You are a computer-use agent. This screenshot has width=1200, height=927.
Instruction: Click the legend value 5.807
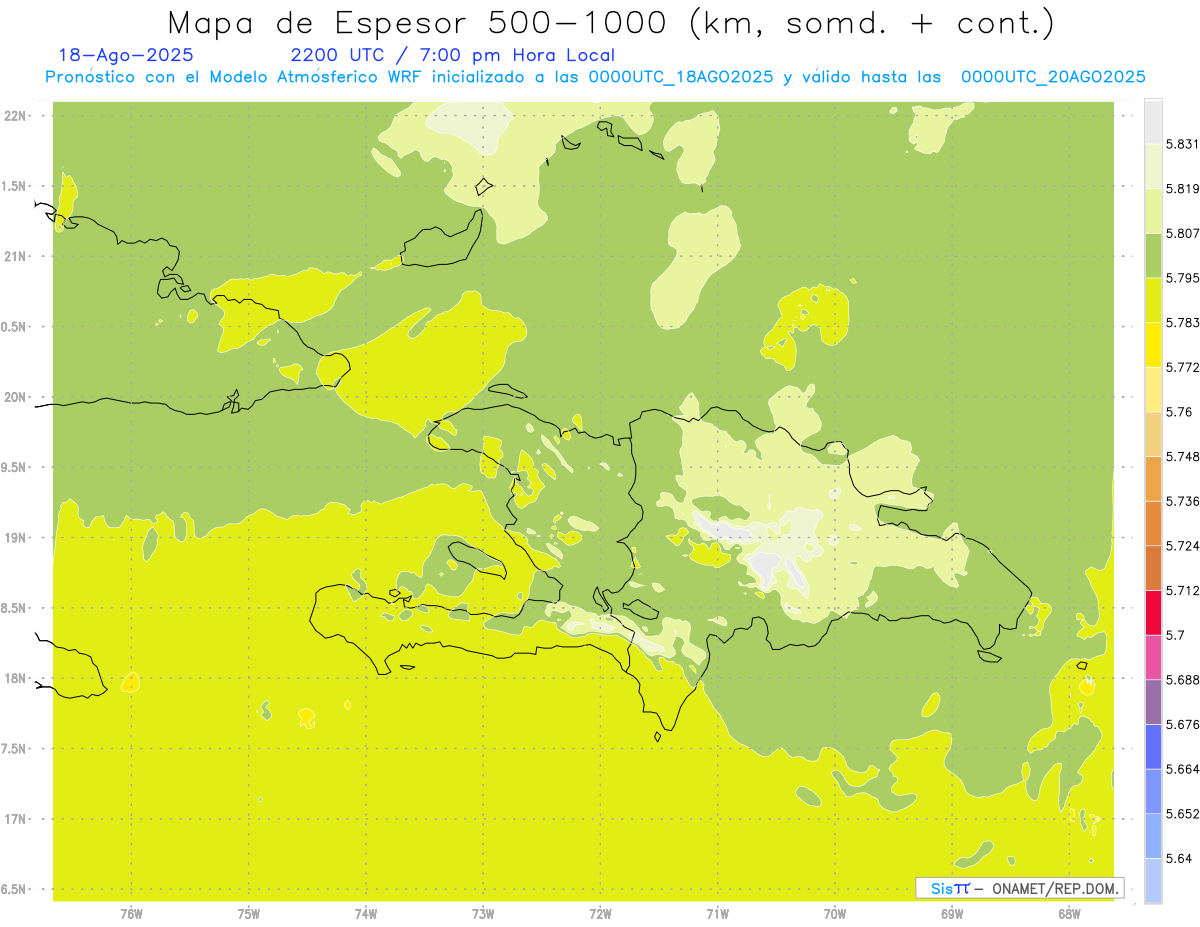coord(1182,233)
